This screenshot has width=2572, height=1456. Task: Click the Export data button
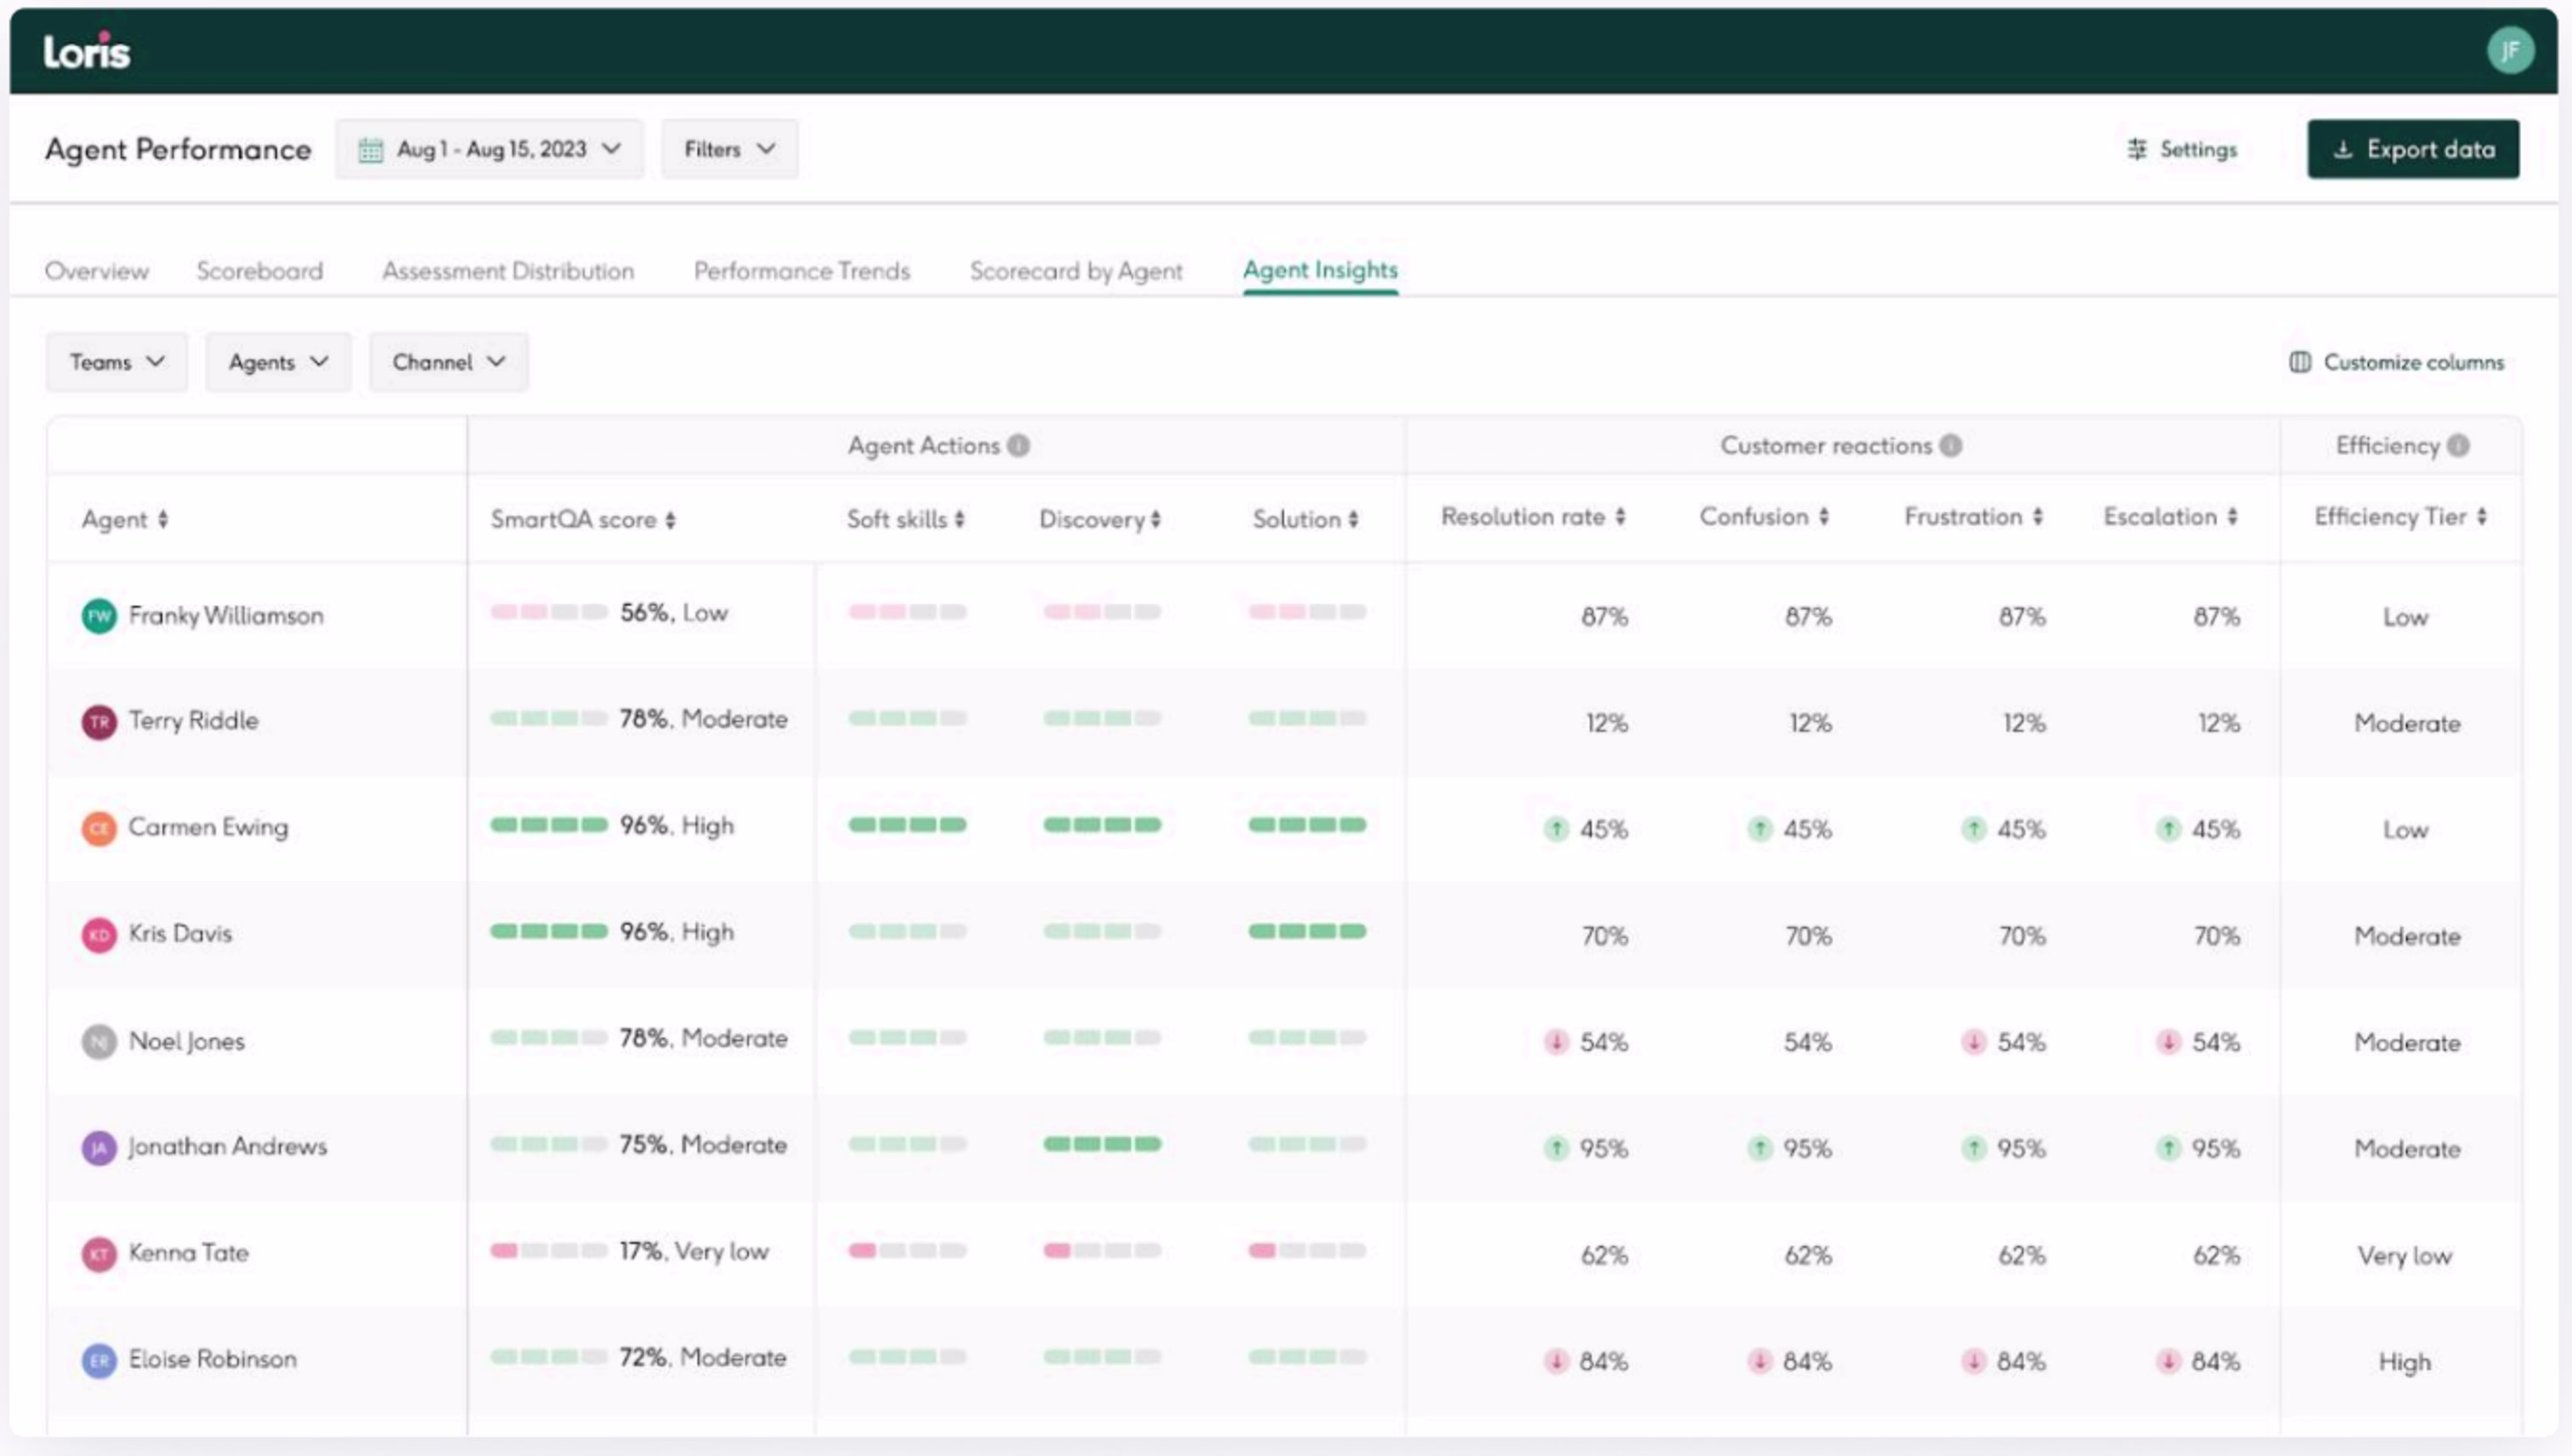click(2413, 149)
